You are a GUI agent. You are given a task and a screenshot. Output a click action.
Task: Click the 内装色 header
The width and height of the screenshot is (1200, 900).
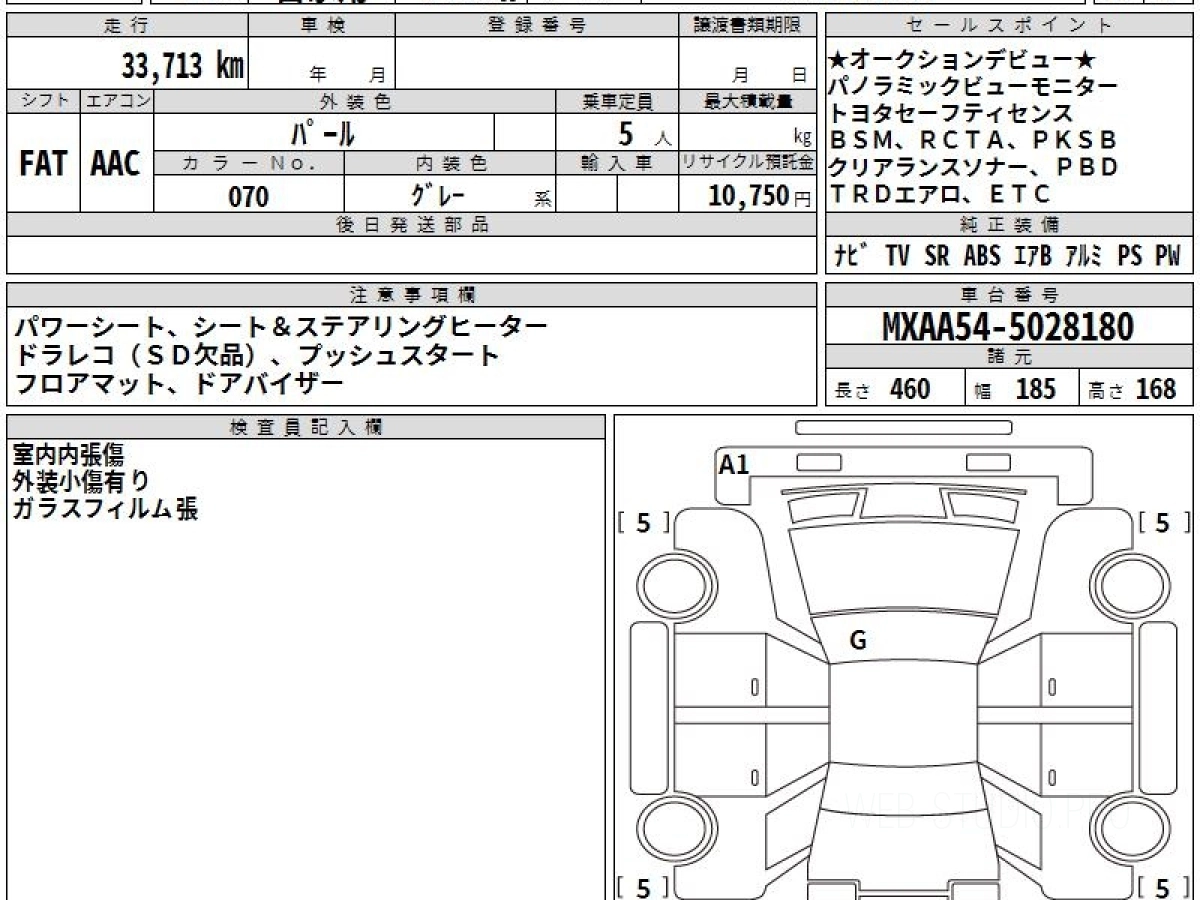tap(450, 163)
